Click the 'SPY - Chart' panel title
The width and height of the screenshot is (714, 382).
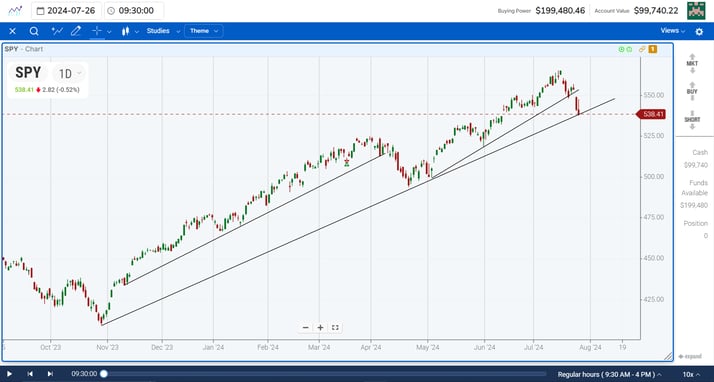click(x=24, y=49)
